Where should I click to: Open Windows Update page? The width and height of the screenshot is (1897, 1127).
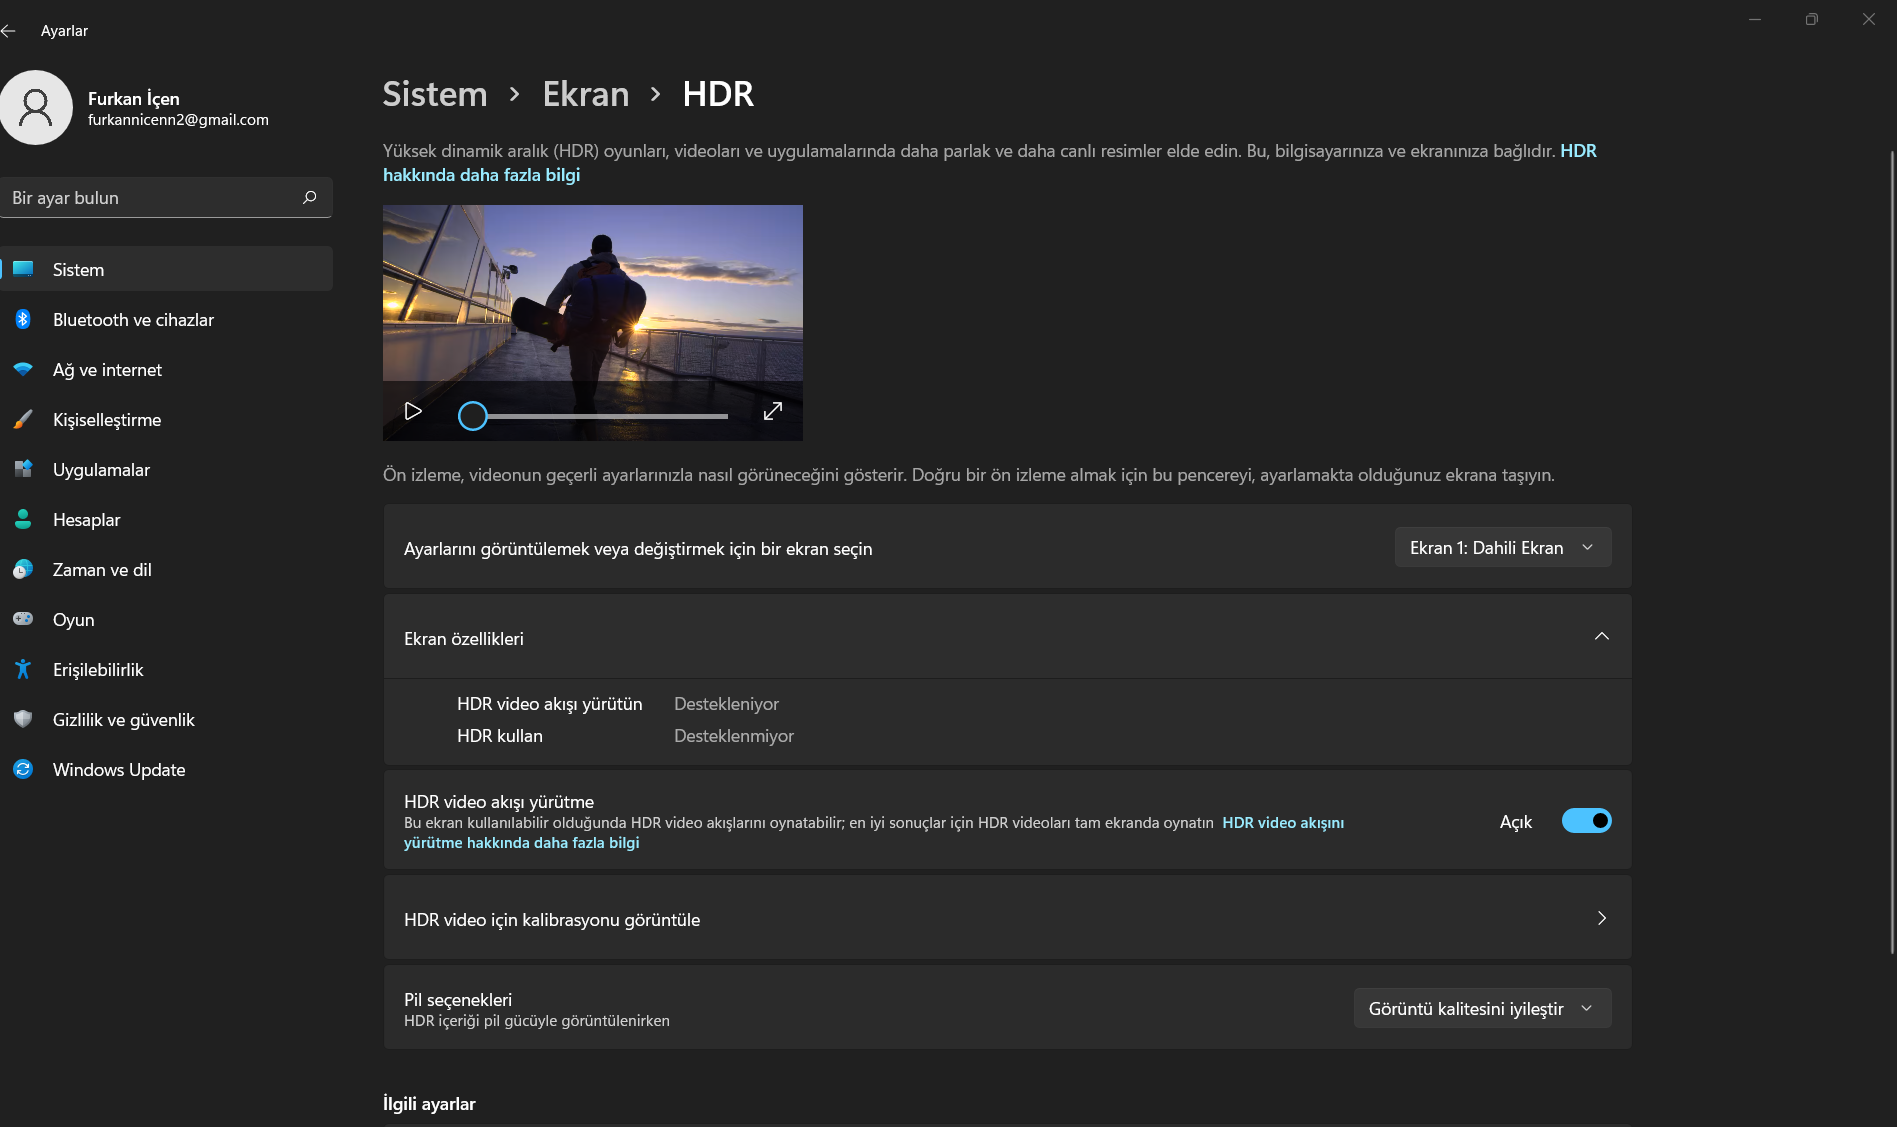click(x=166, y=769)
